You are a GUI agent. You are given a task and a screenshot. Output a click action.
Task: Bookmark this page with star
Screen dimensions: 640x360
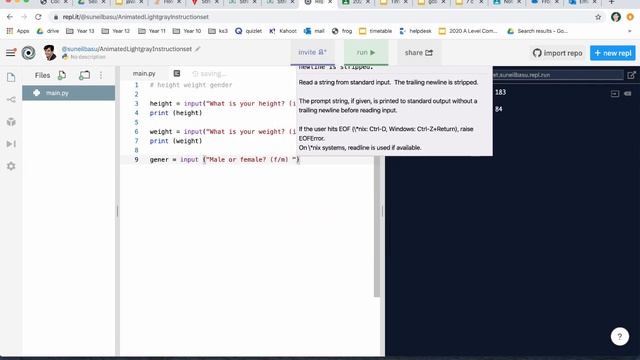coord(598,17)
